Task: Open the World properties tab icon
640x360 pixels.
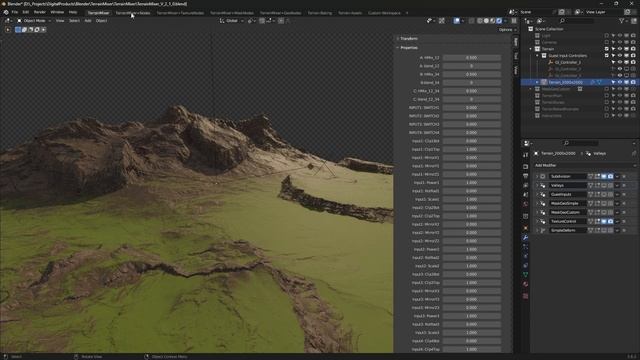Action: (x=525, y=205)
